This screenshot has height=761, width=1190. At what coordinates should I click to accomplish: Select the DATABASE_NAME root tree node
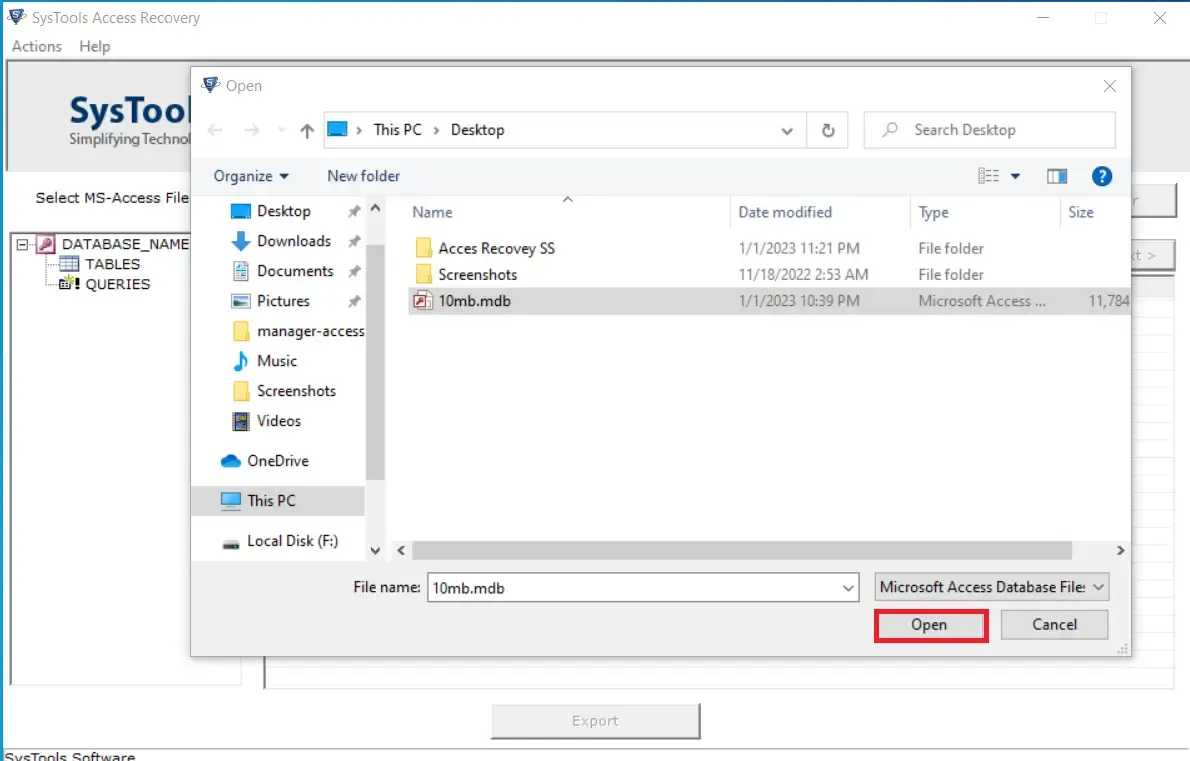click(x=125, y=244)
